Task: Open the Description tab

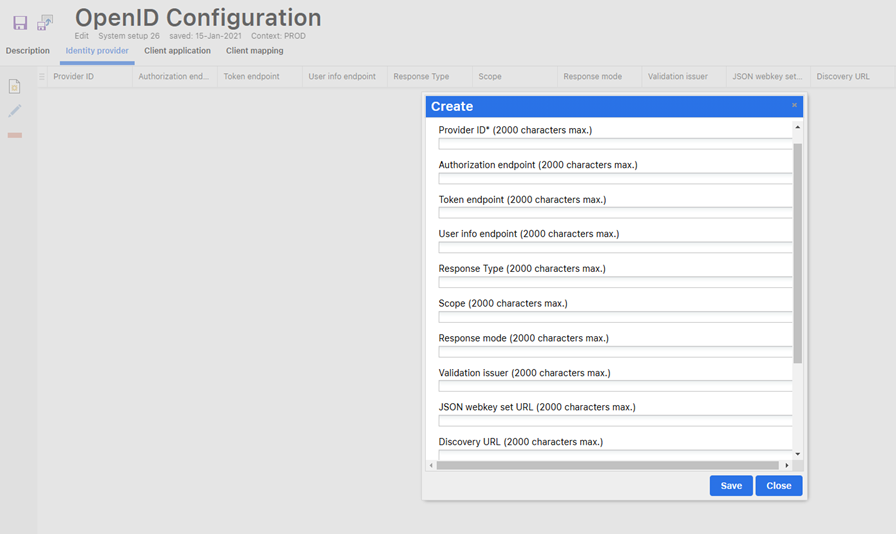Action: tap(28, 51)
